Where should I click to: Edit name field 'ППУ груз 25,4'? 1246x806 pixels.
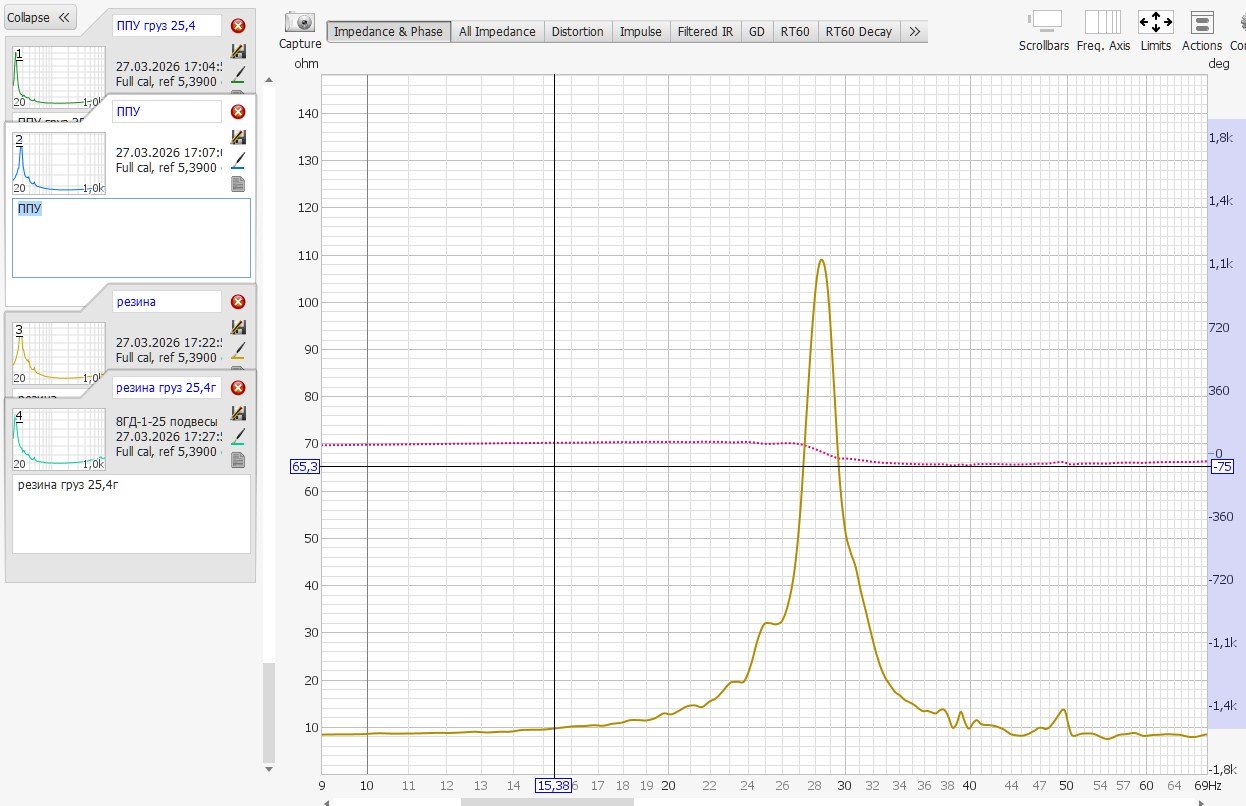[167, 25]
